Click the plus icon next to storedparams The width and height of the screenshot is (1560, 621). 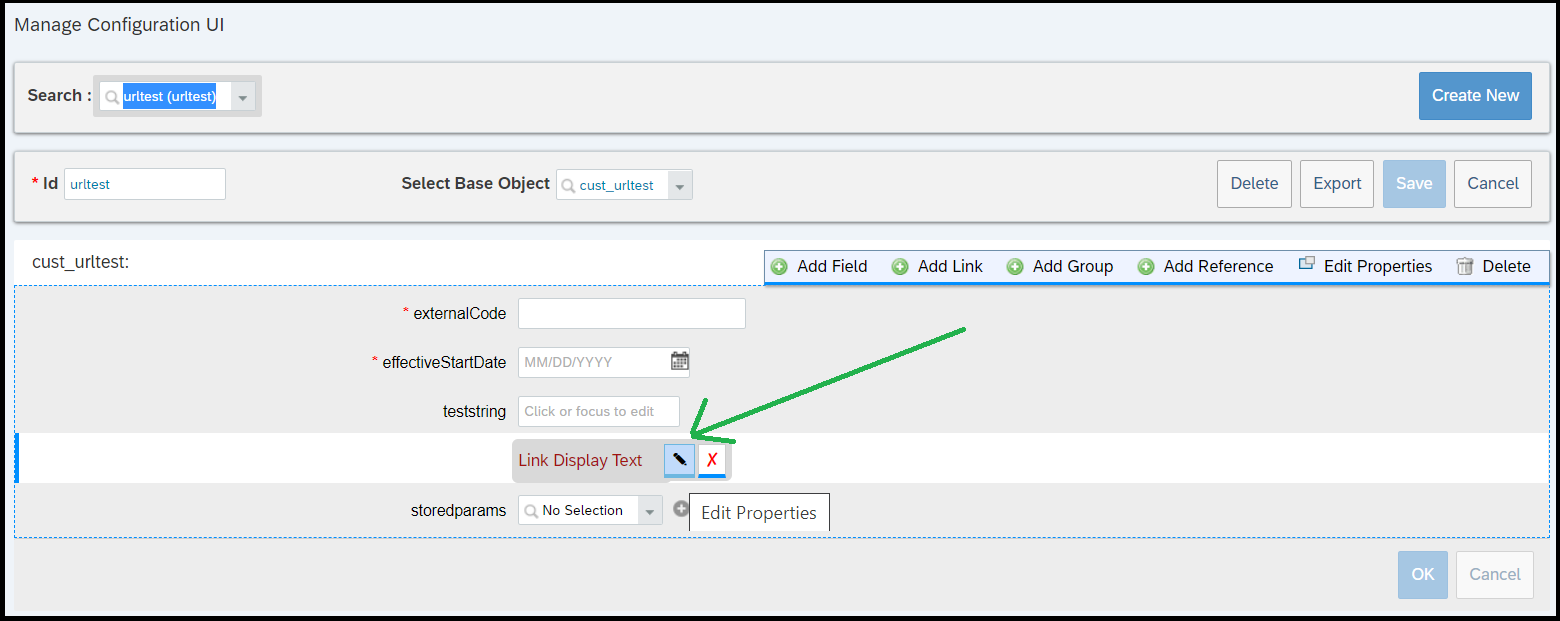pos(681,509)
